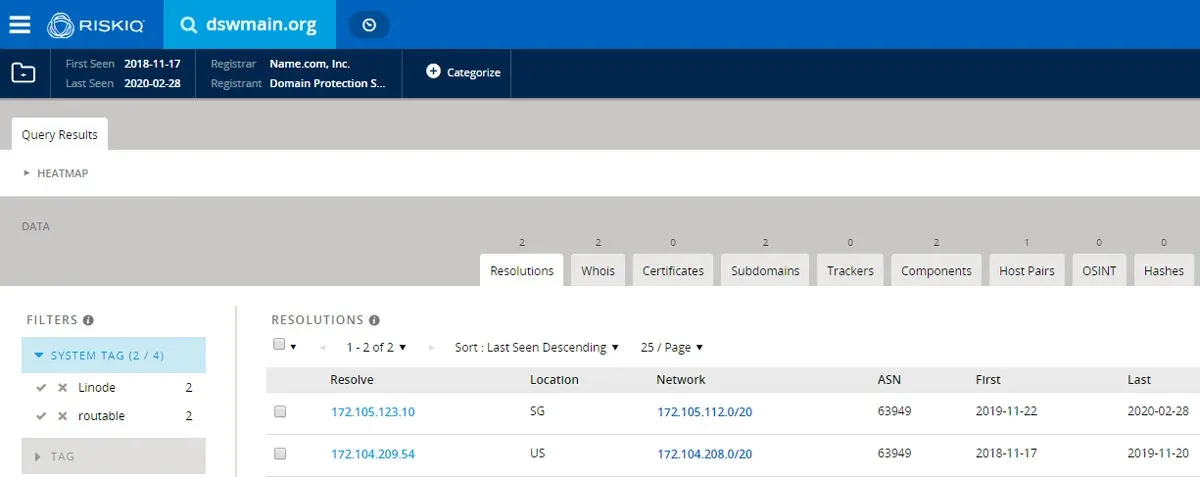
Task: Open the Sort Last Seen Descending dropdown
Action: 536,347
